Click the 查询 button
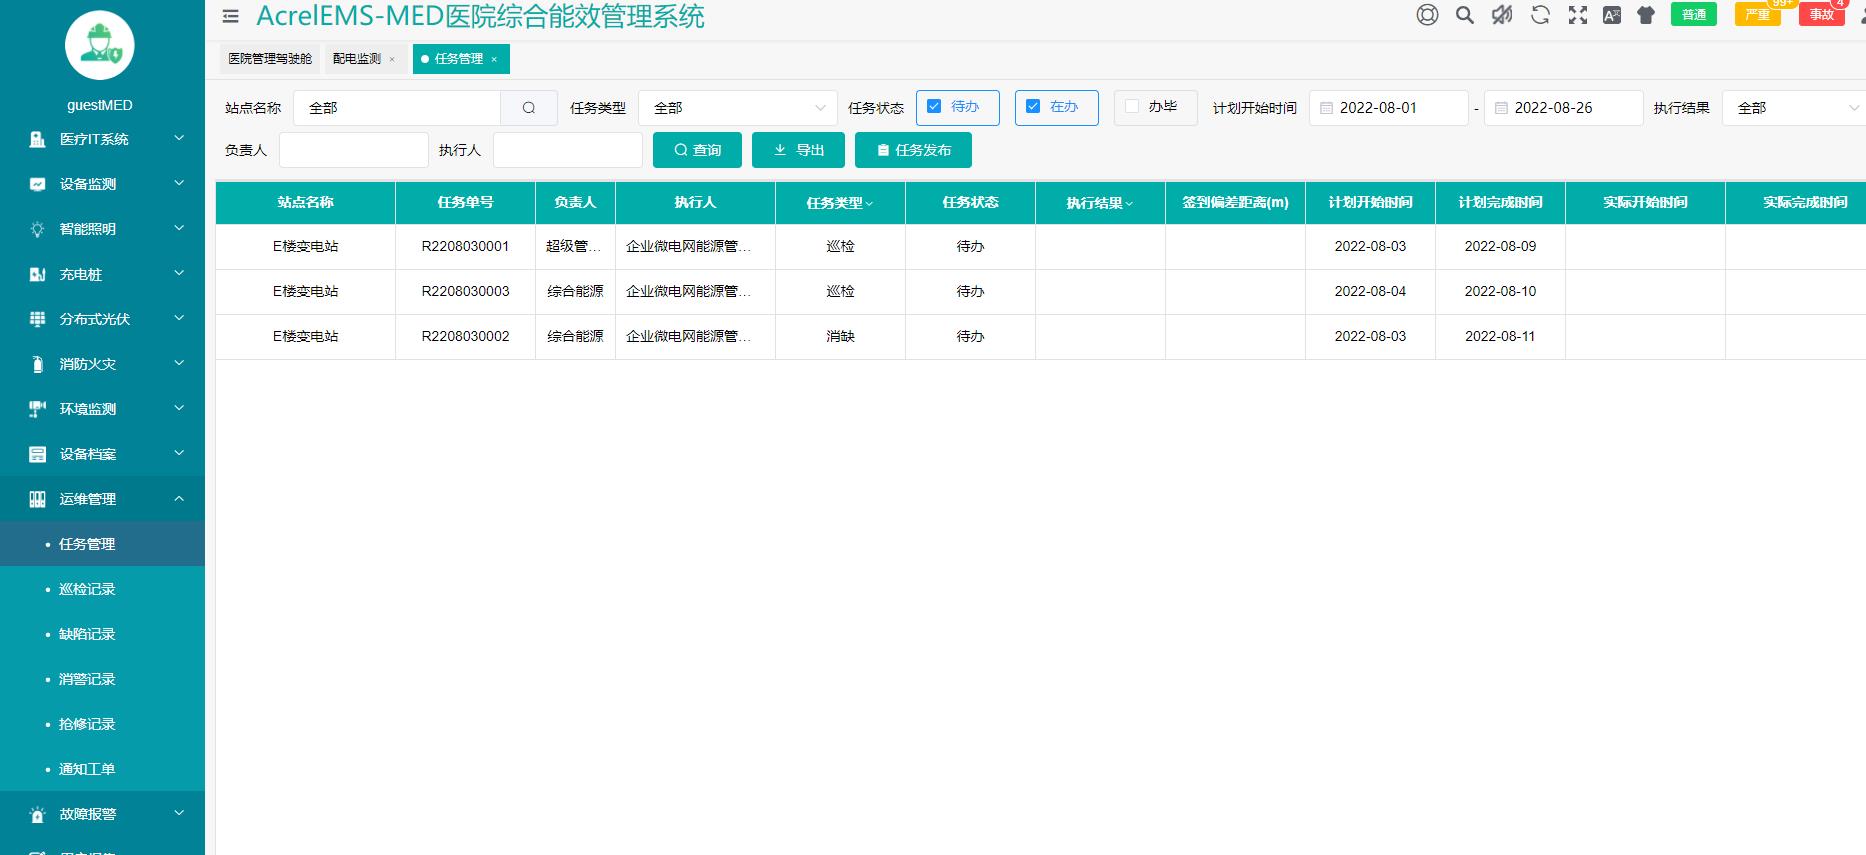 click(x=697, y=150)
